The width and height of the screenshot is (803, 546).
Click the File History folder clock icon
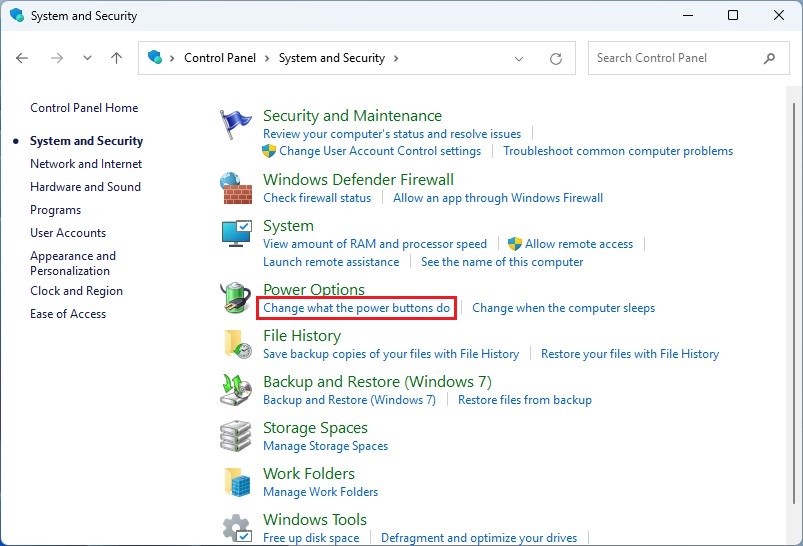pyautogui.click(x=238, y=344)
